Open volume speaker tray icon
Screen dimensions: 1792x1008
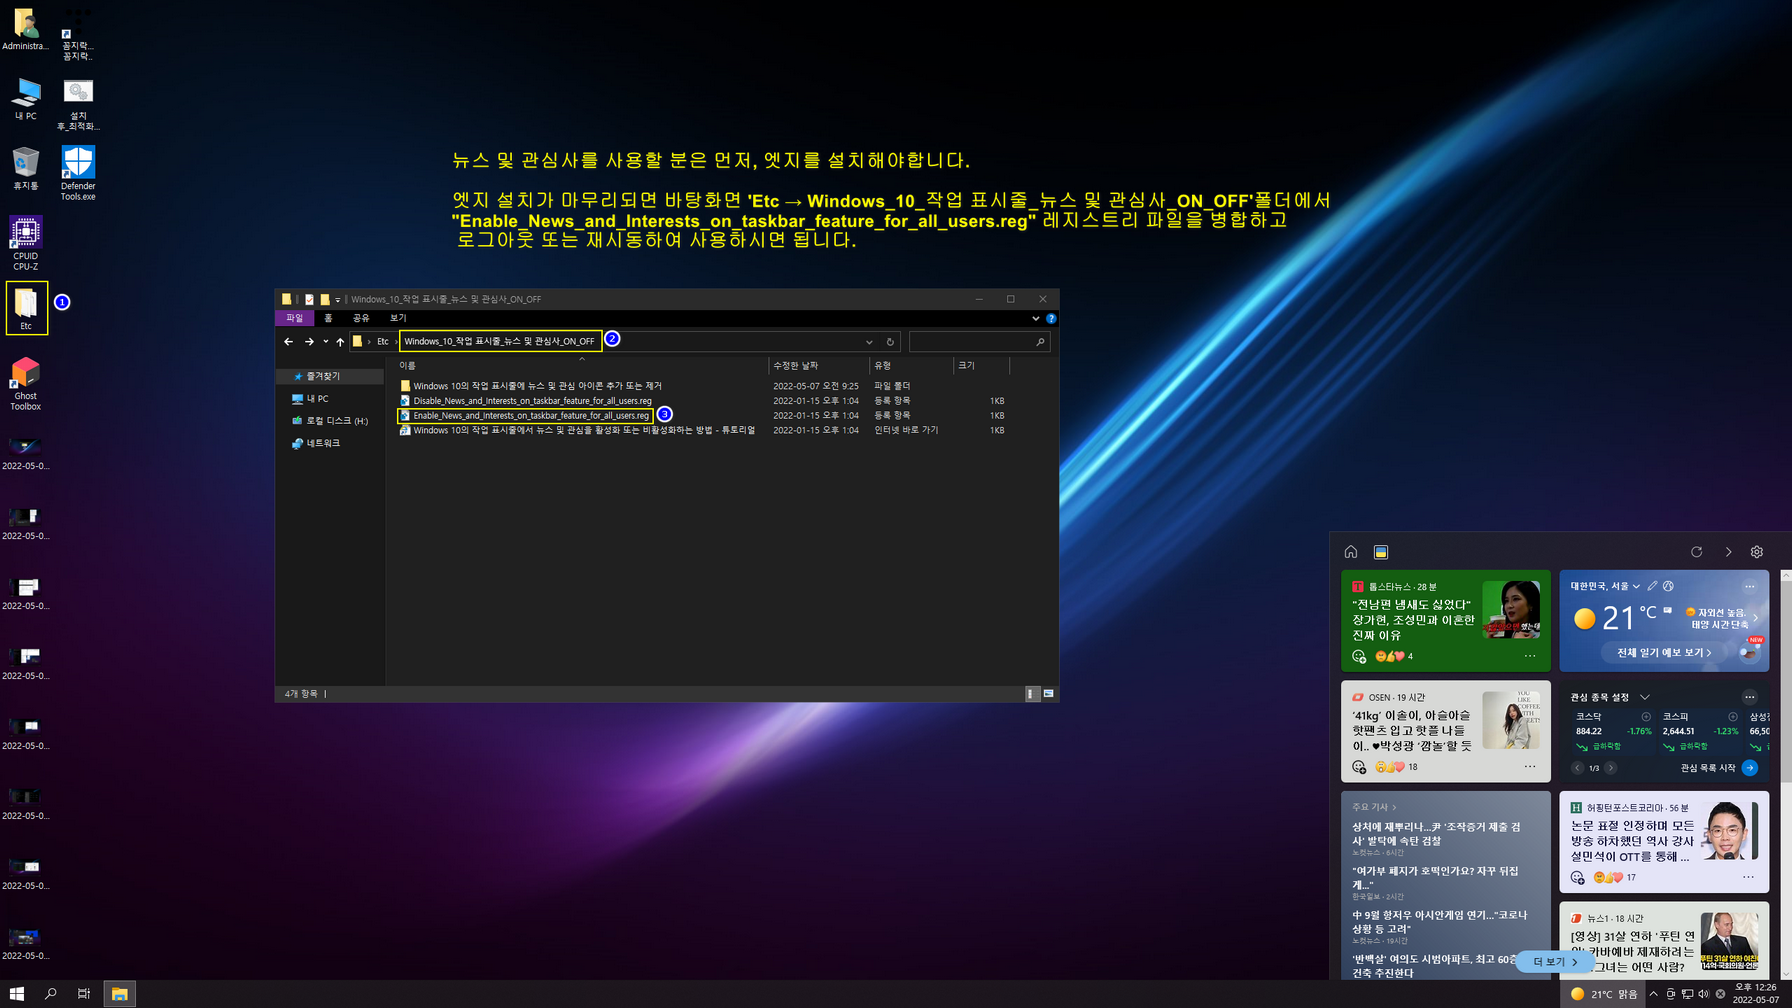point(1703,994)
